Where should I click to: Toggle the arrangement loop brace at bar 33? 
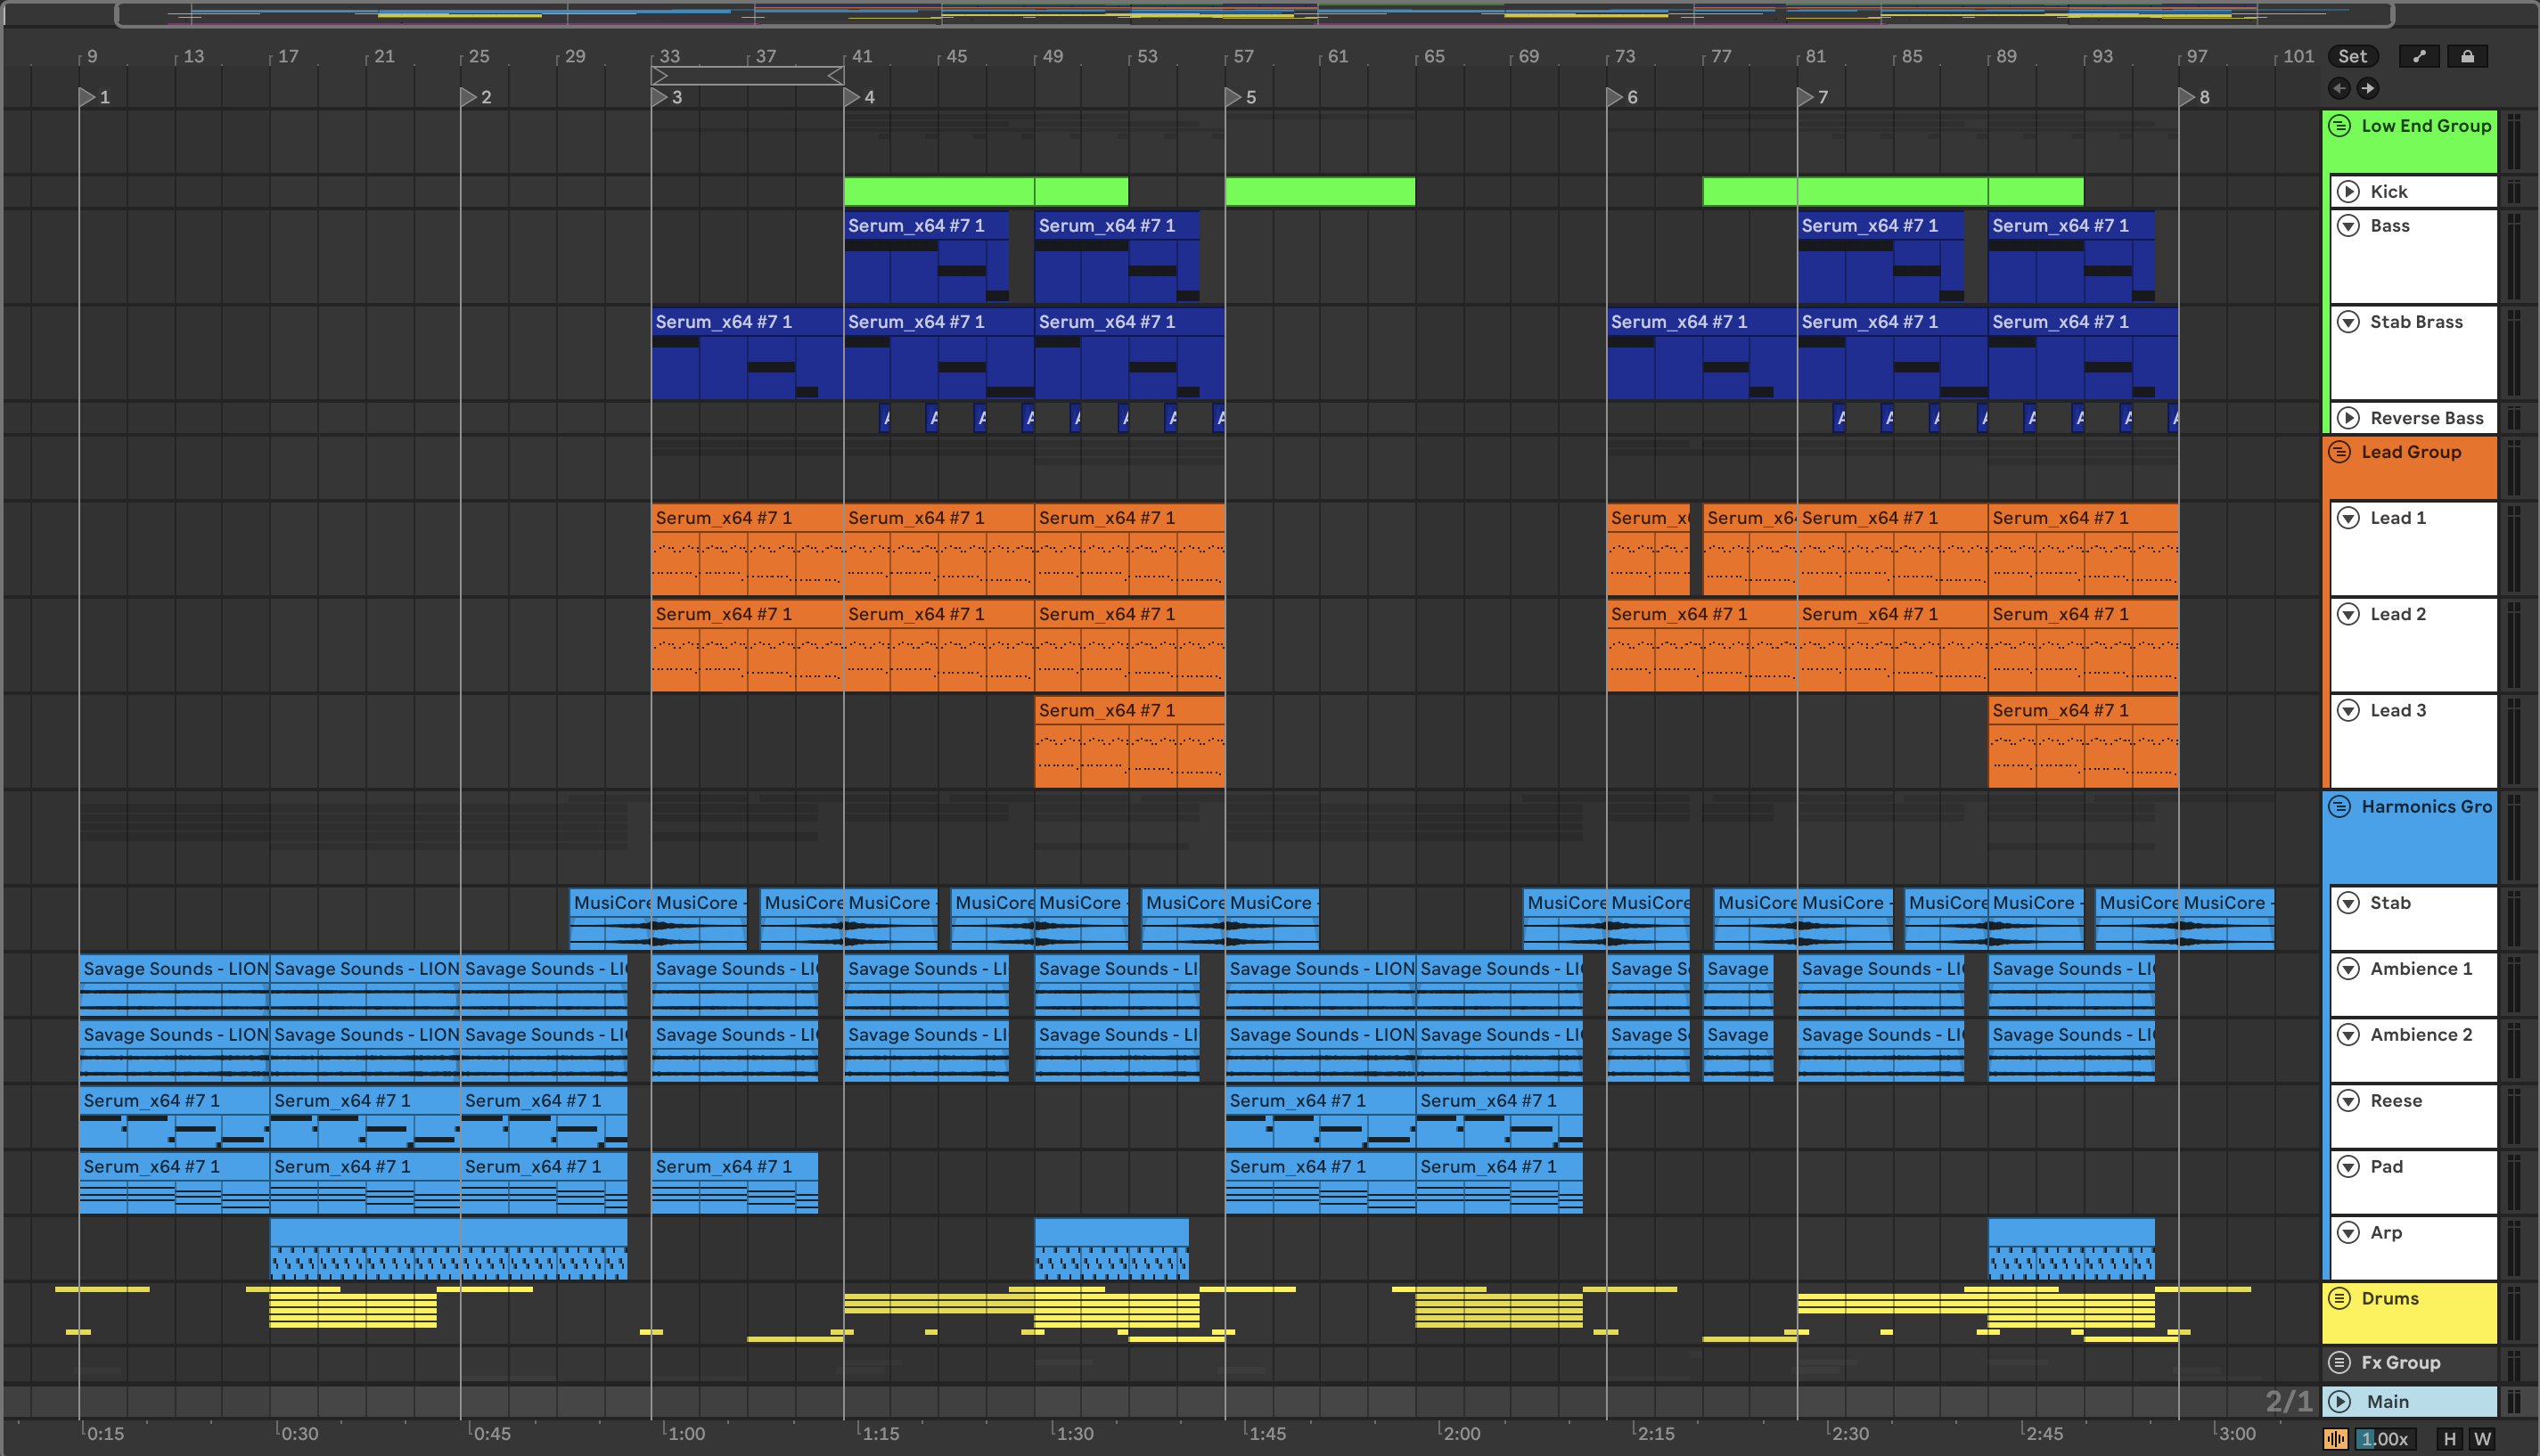coord(747,75)
